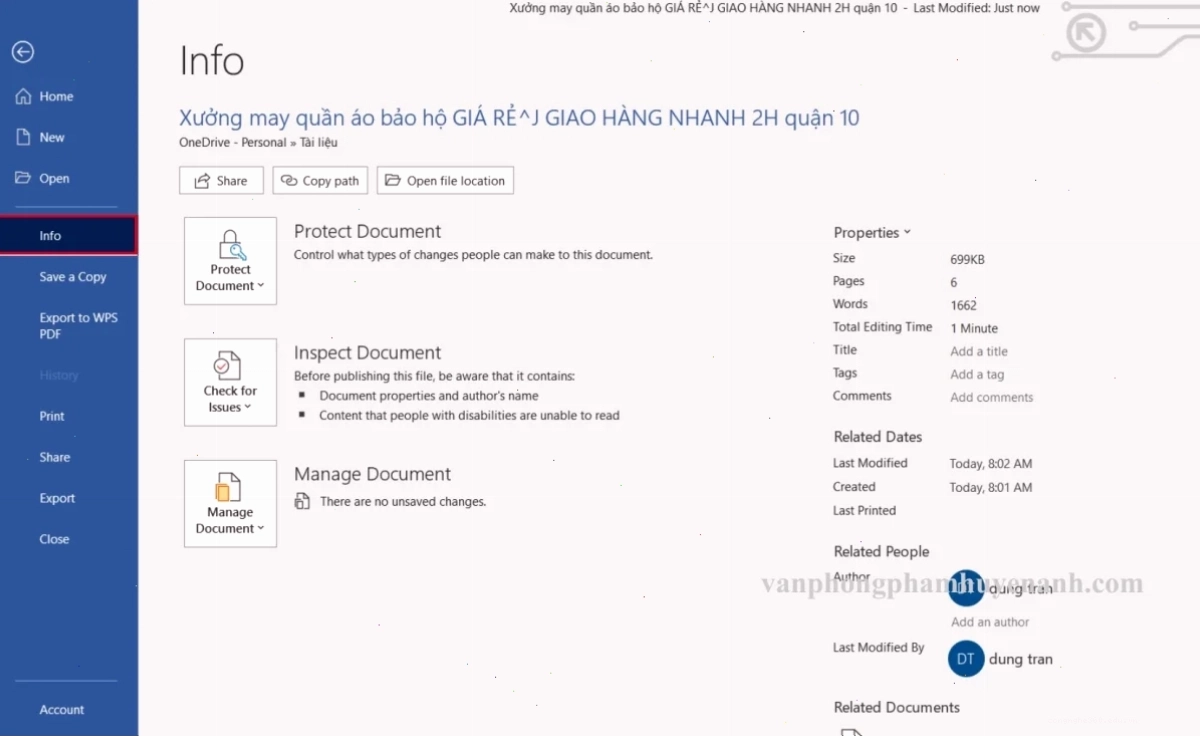Click the 'OneDrive - Personal » Tài liệu' path
The height and width of the screenshot is (737, 1200).
coord(258,142)
